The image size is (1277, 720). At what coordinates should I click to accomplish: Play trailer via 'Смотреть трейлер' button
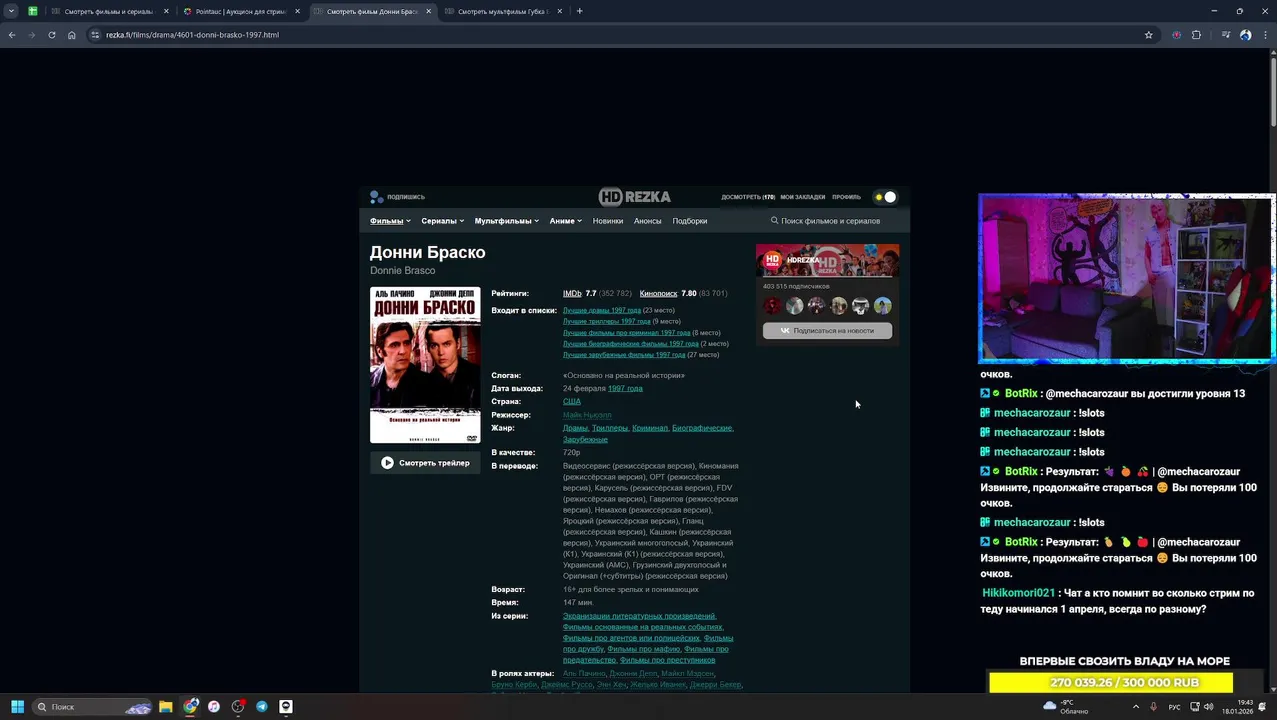point(425,463)
